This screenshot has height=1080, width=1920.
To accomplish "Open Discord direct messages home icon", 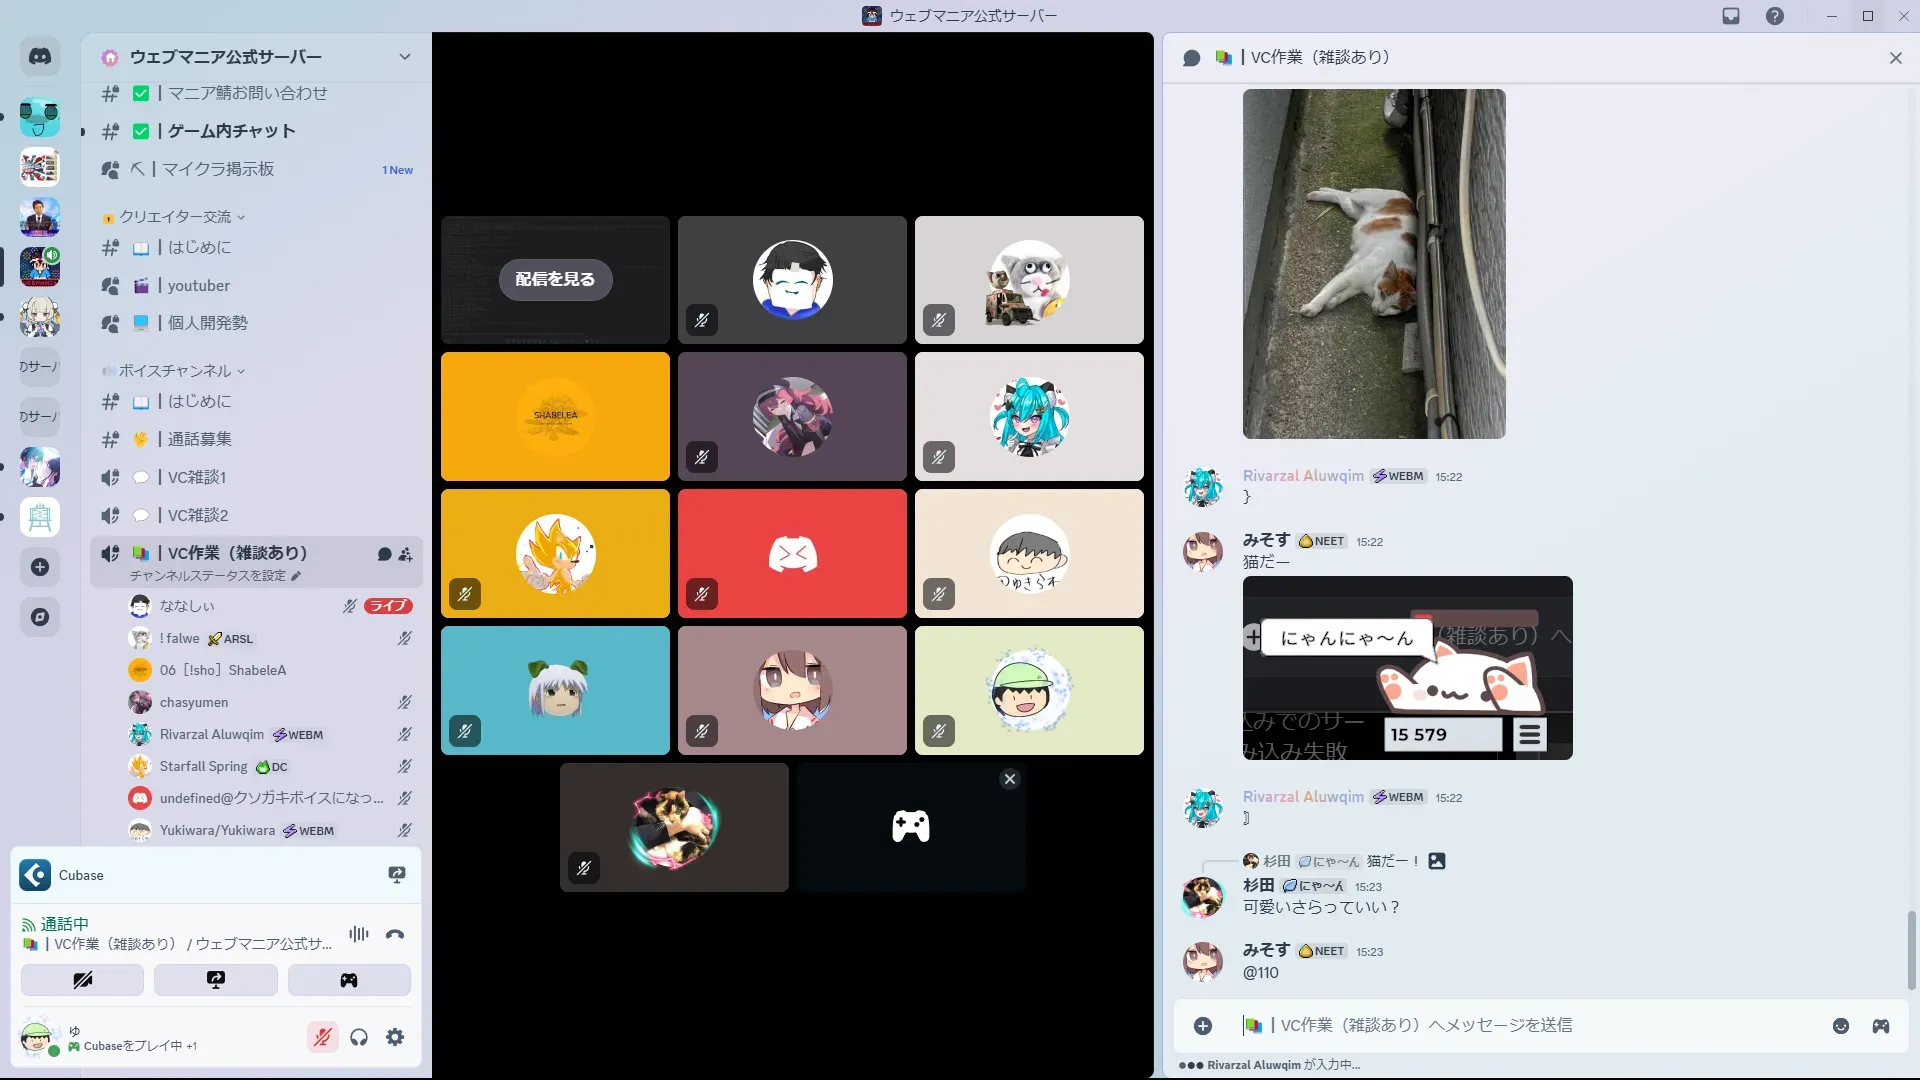I will click(40, 57).
